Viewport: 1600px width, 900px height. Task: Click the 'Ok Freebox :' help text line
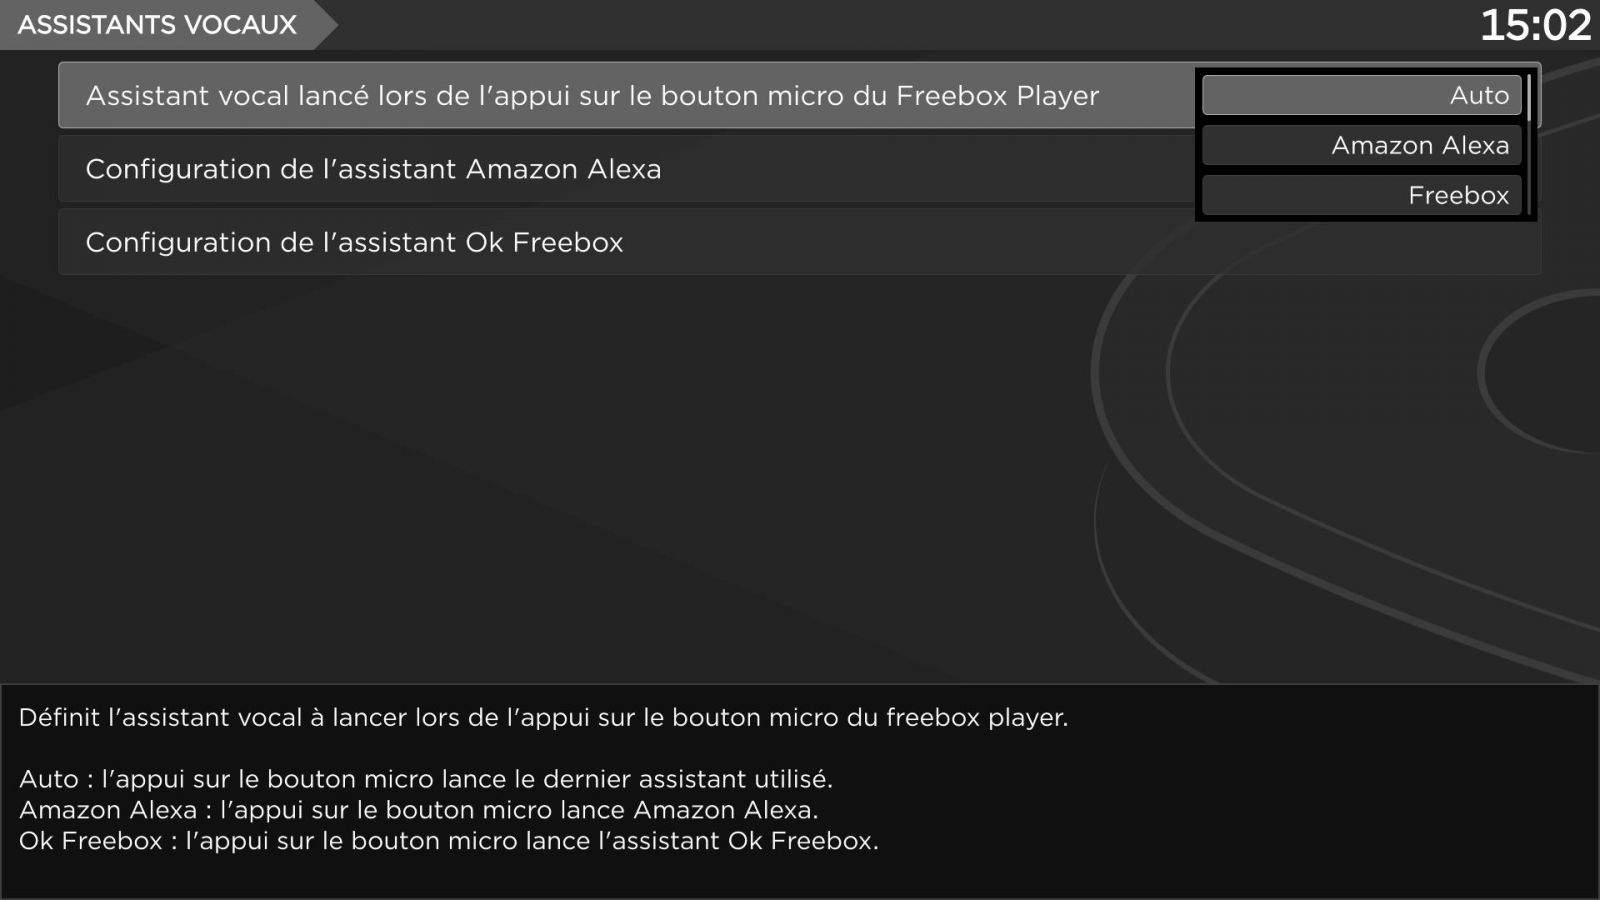(448, 841)
